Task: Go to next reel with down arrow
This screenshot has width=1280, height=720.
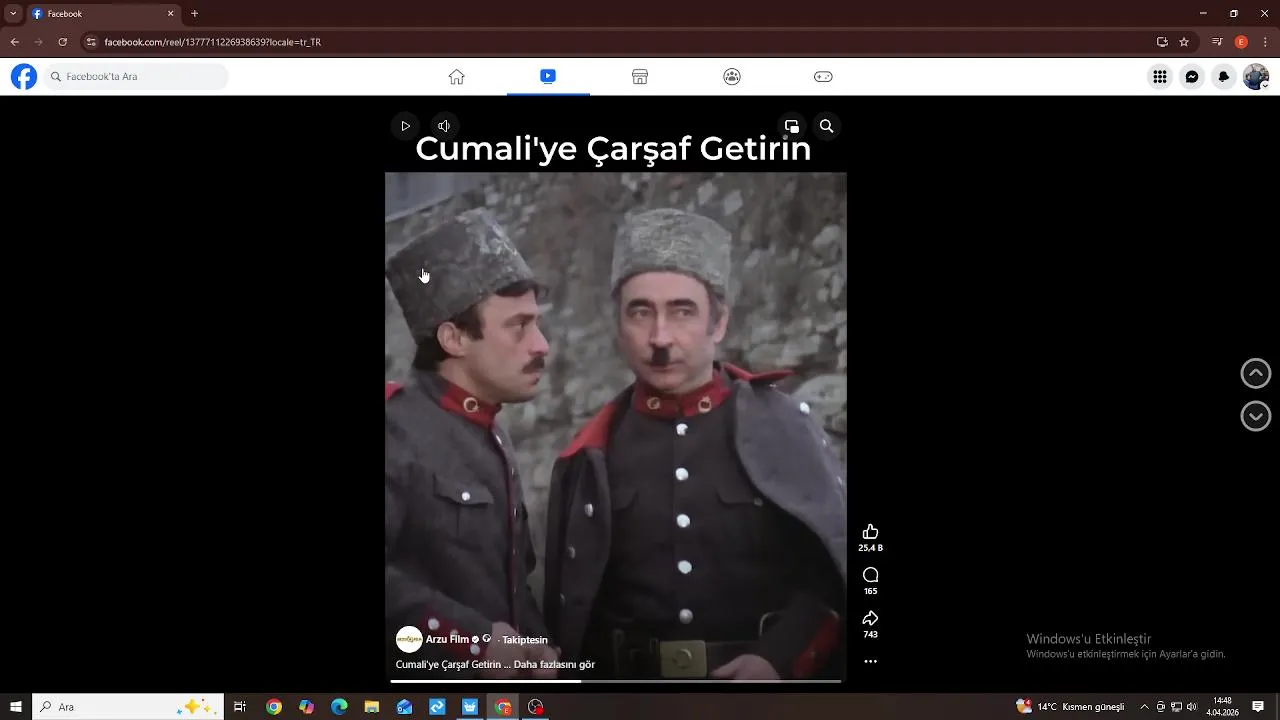Action: (1256, 416)
